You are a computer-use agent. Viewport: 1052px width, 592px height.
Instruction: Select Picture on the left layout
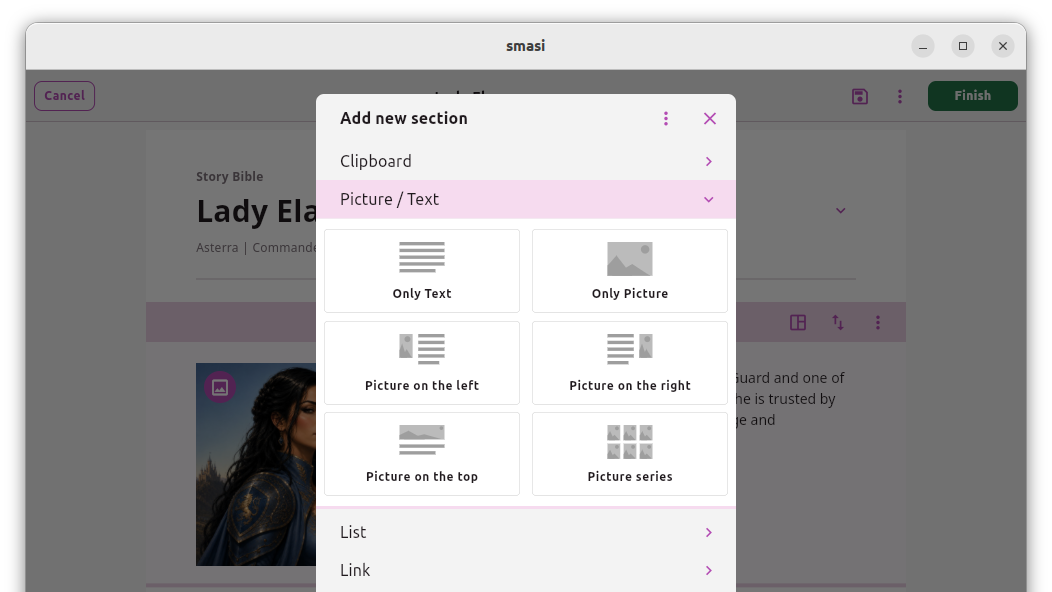pyautogui.click(x=422, y=363)
